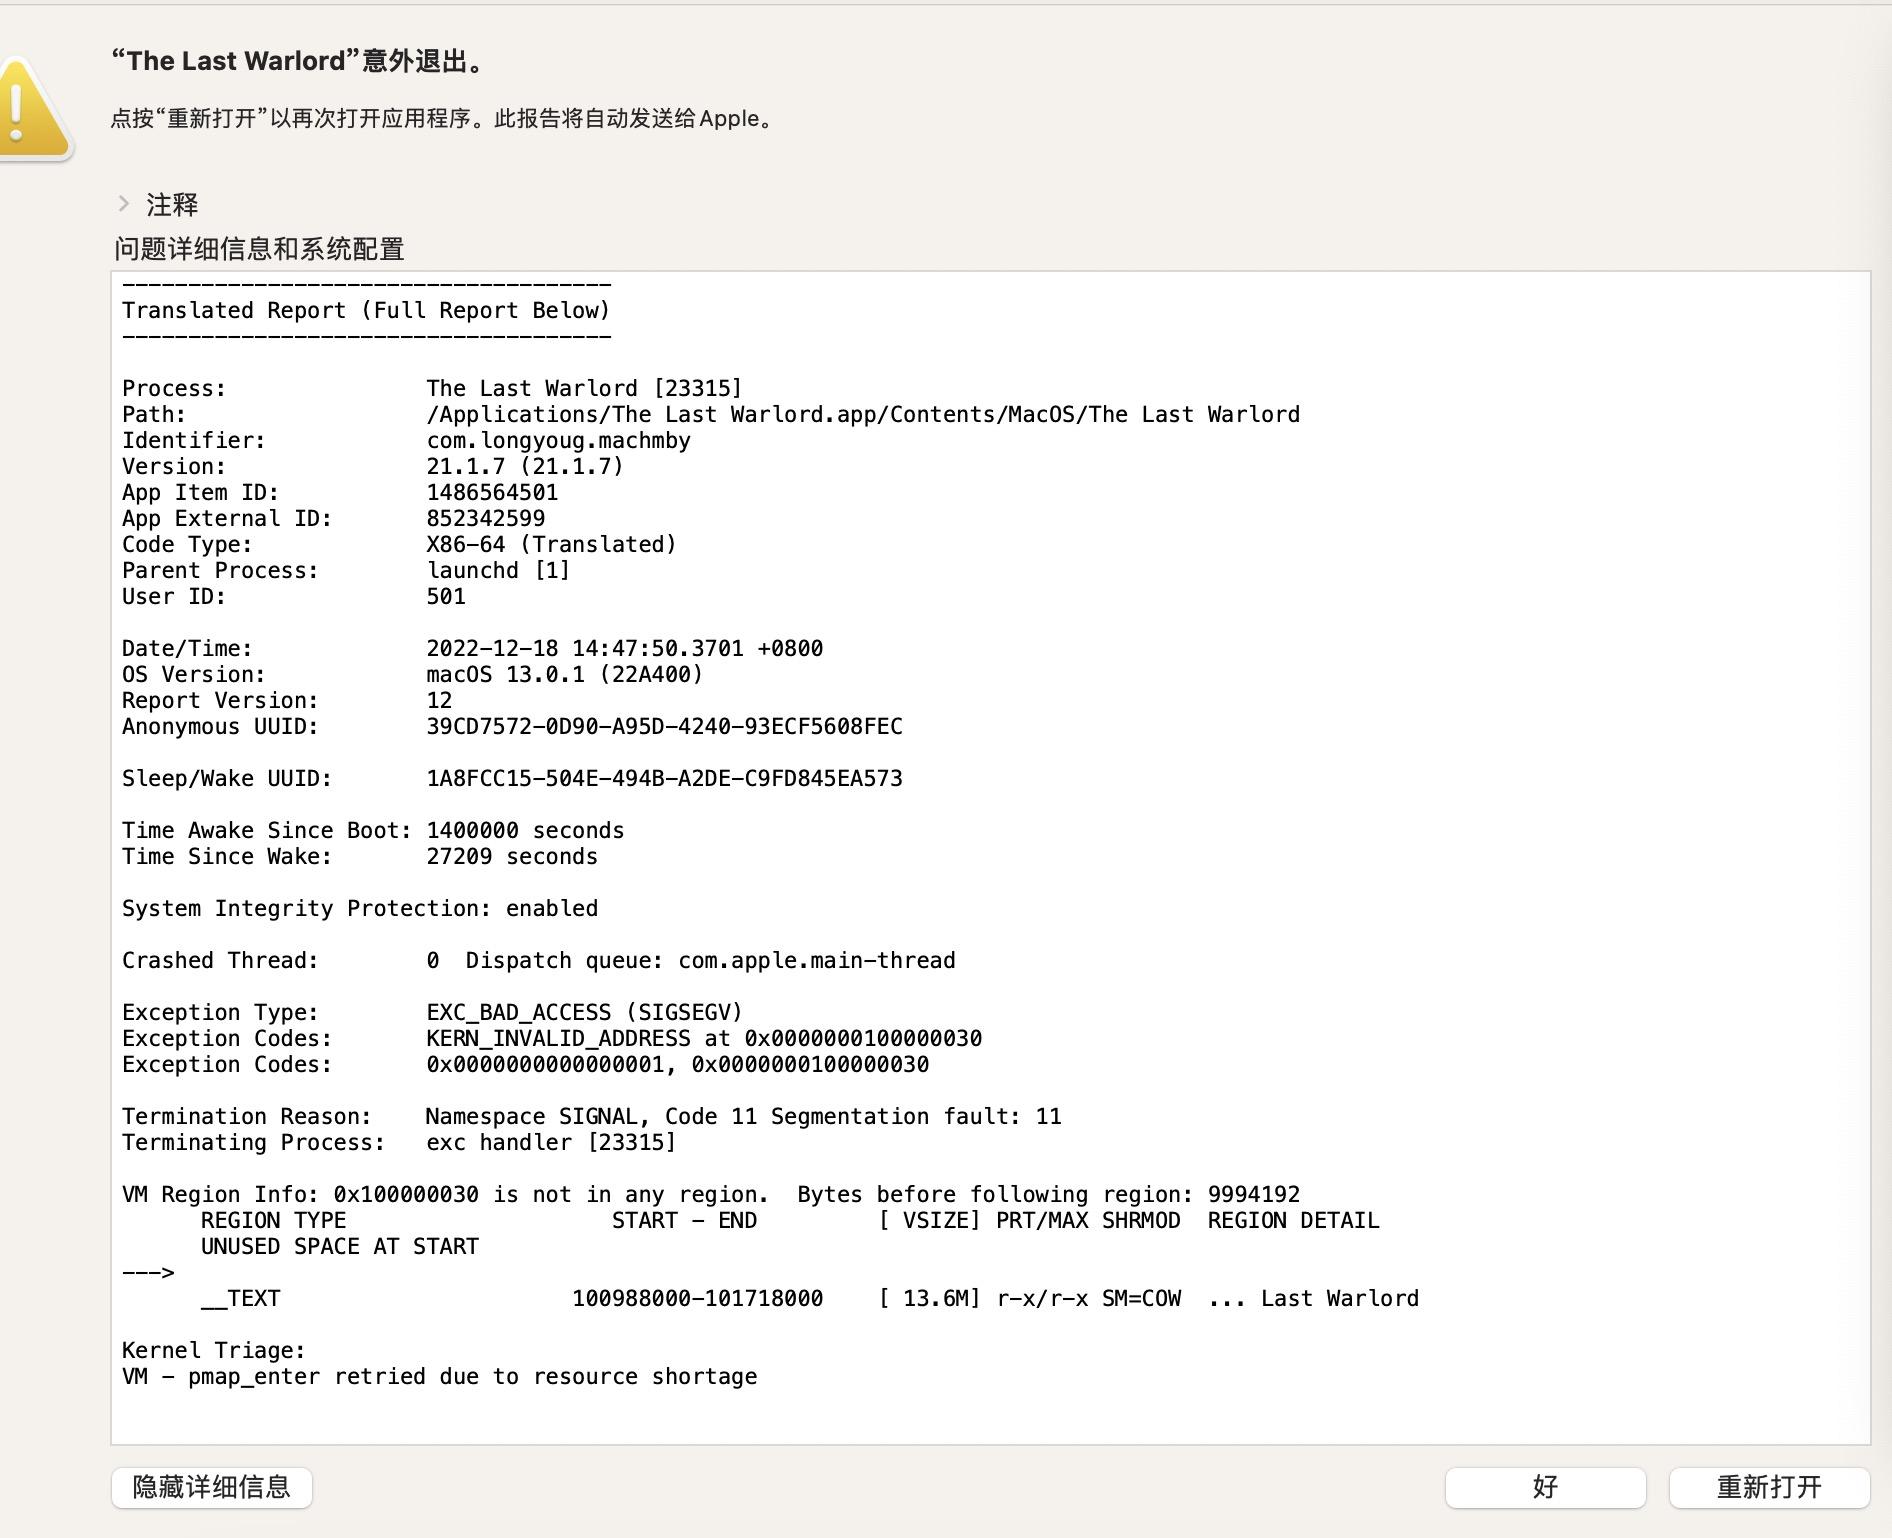Click the parent process launchd [1]
The width and height of the screenshot is (1892, 1538).
coord(498,570)
